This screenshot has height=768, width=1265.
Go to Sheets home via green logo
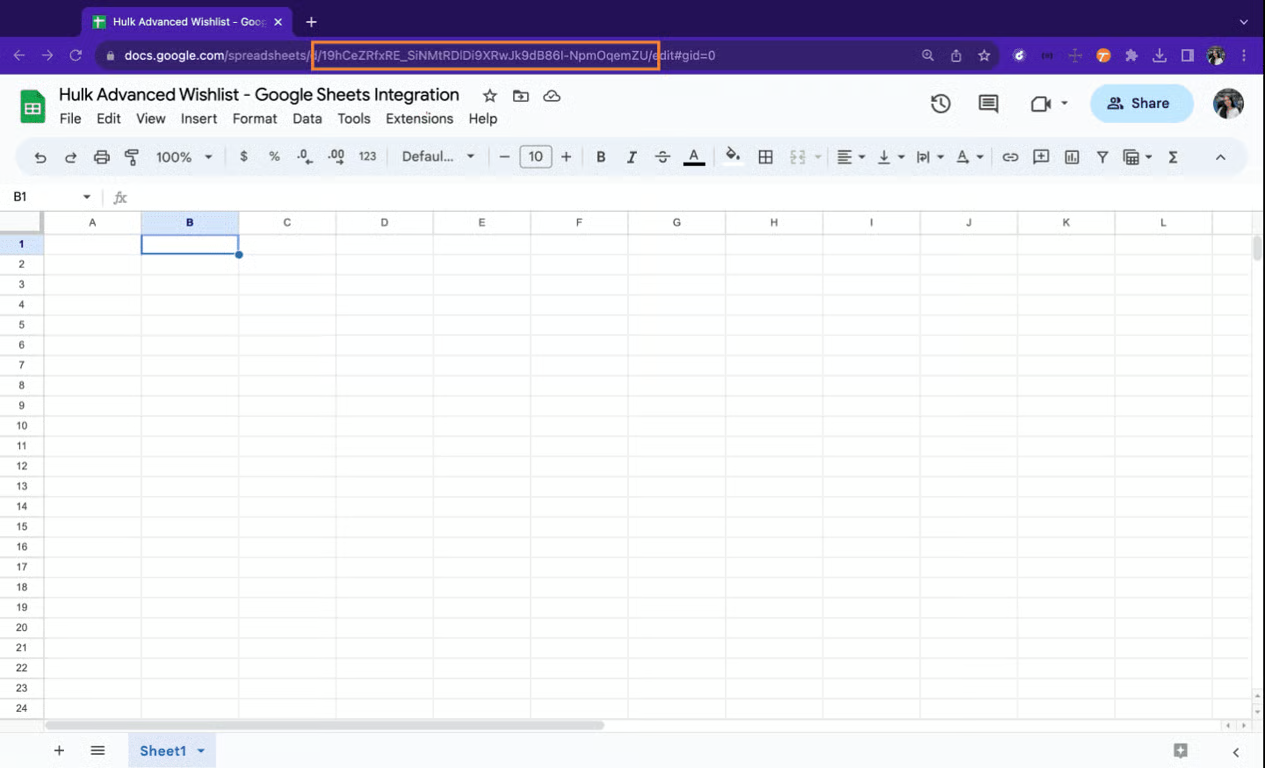[33, 105]
